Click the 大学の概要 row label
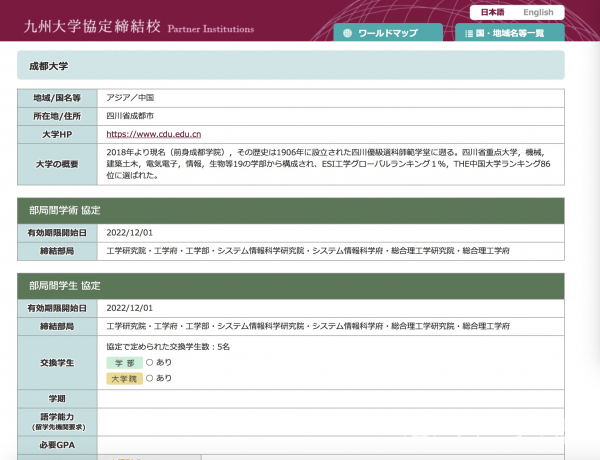Image resolution: width=600 pixels, height=460 pixels. (x=57, y=165)
